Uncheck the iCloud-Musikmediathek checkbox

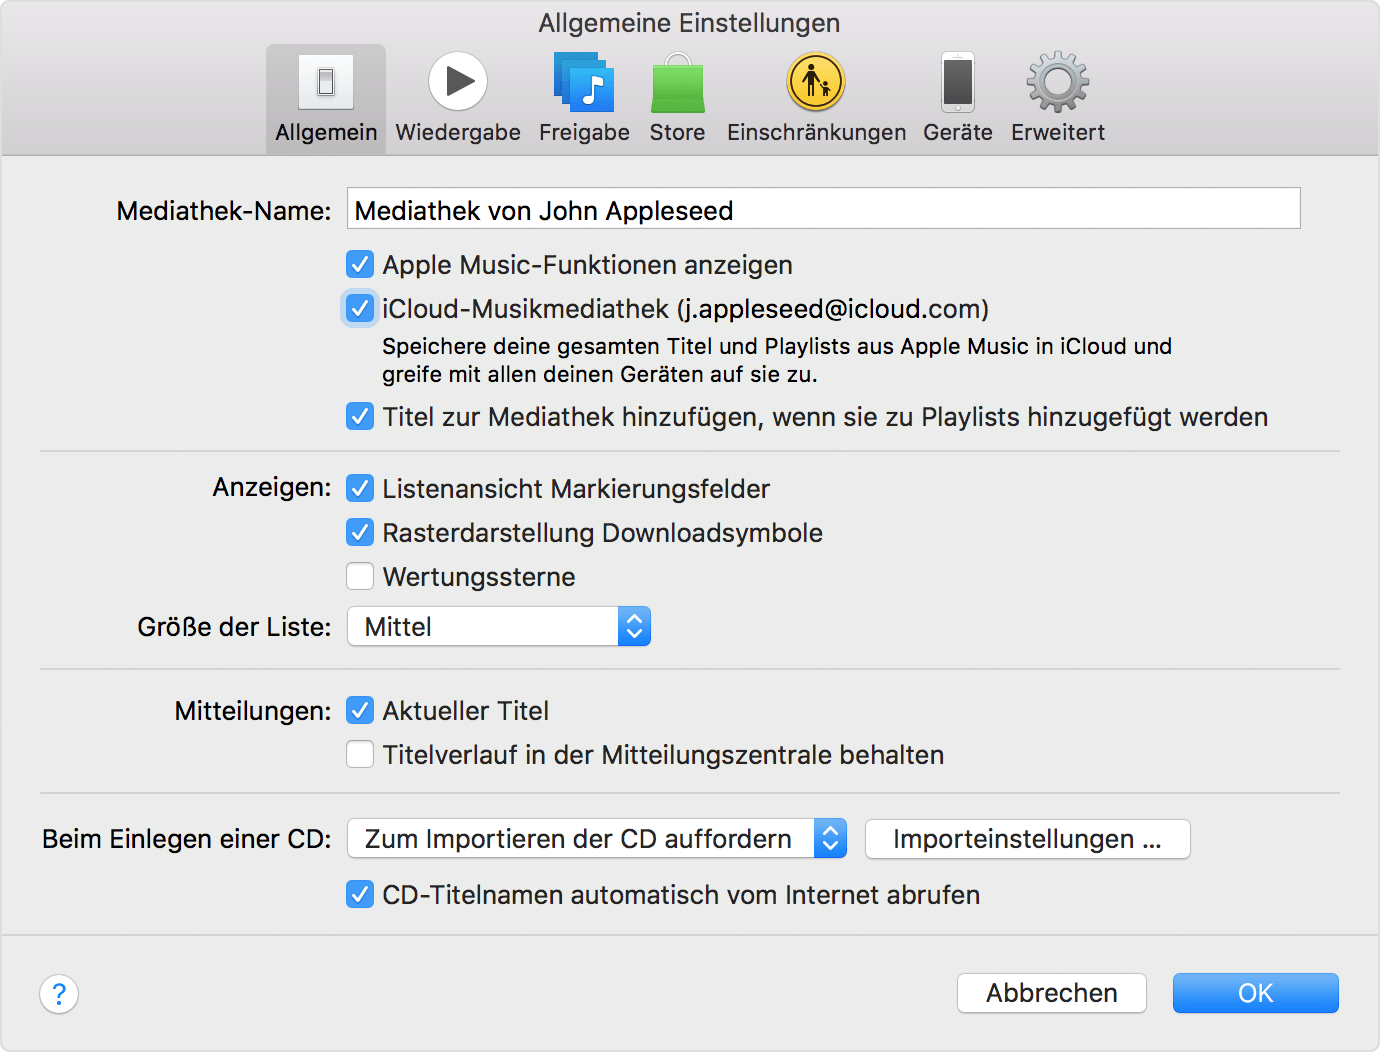(360, 309)
